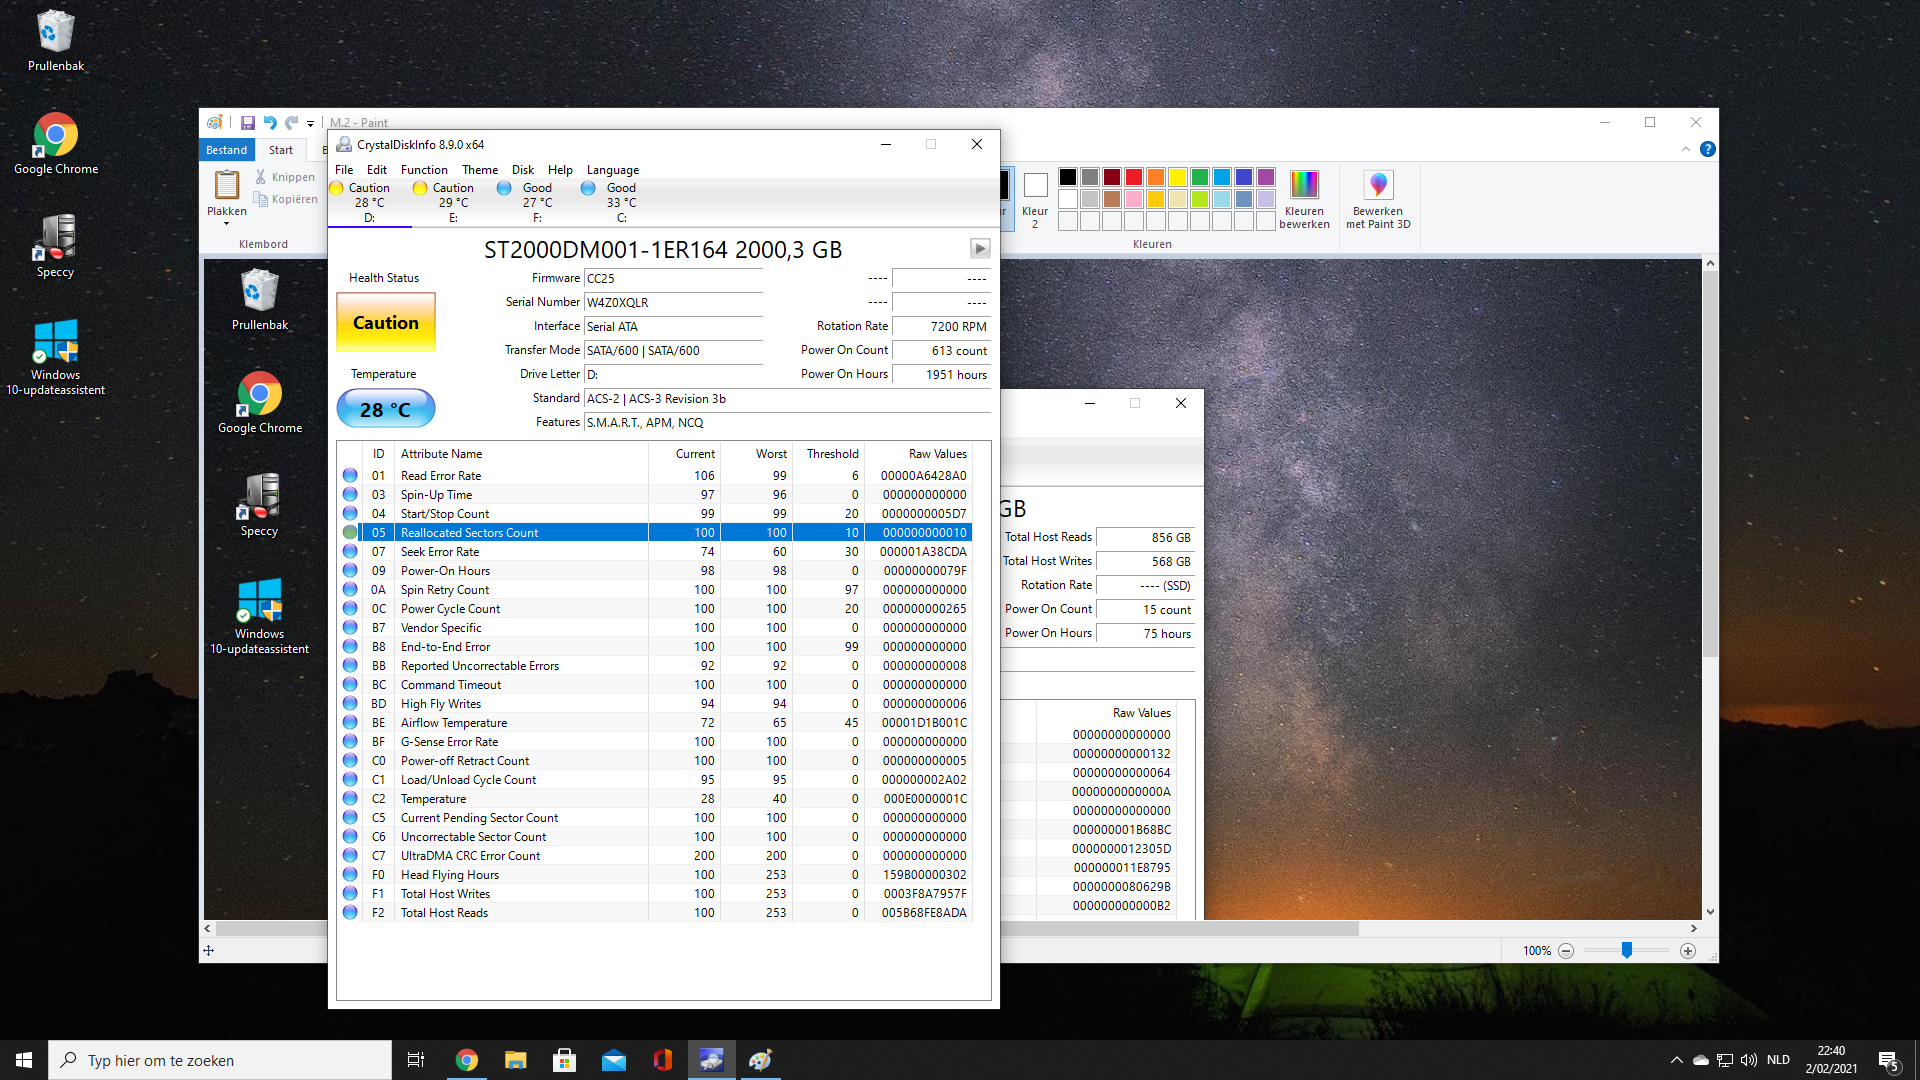
Task: Open the Theme menu in CrystalDiskInfo
Action: coord(480,170)
